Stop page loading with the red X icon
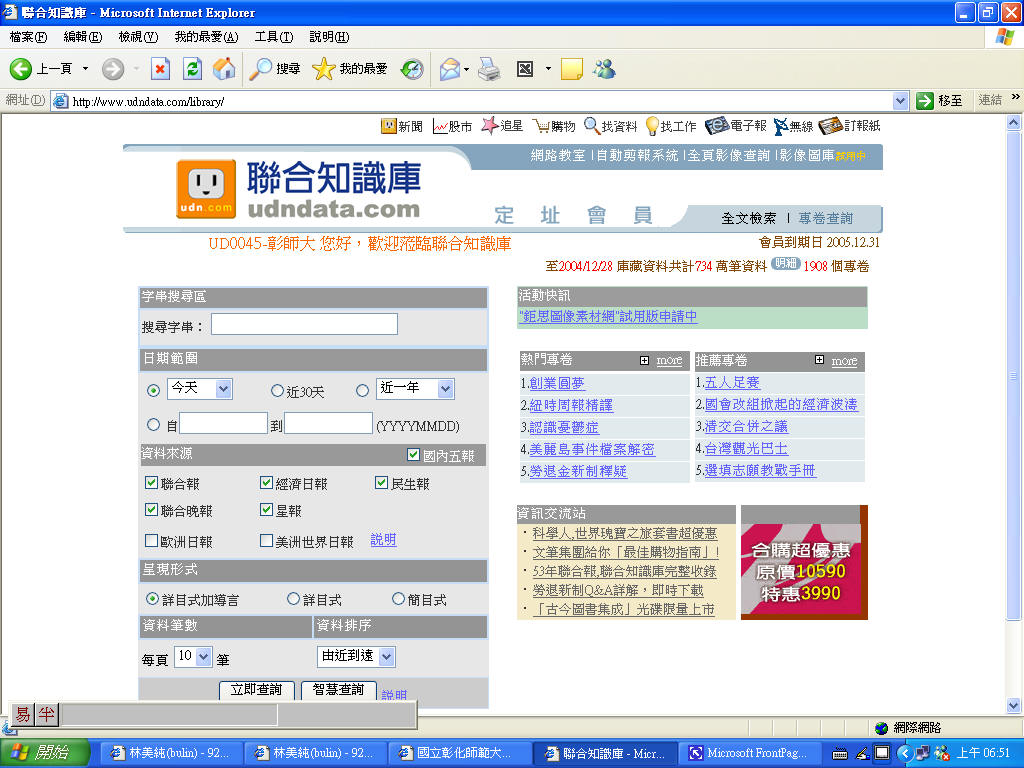The width and height of the screenshot is (1024, 768). coord(160,69)
